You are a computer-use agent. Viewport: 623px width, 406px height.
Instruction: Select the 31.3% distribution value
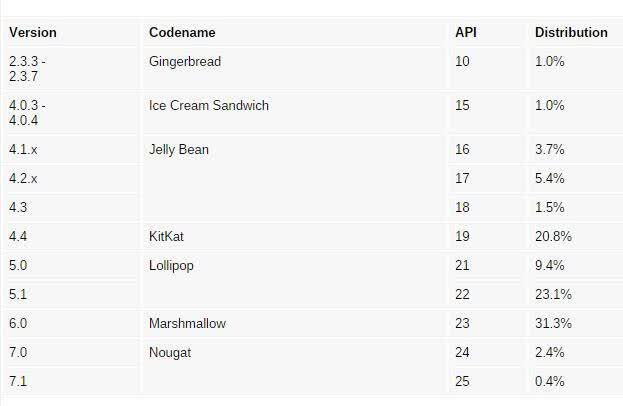pos(553,323)
